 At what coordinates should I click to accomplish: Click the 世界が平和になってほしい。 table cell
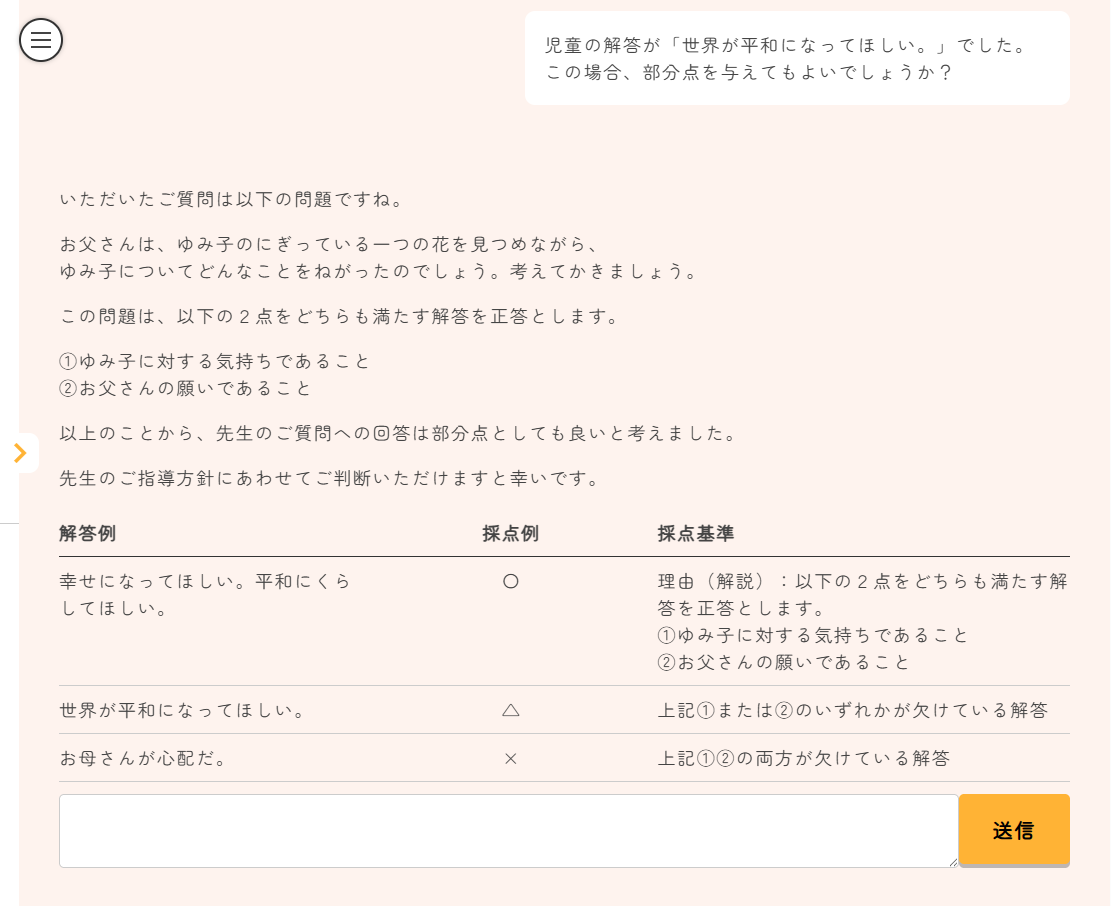coord(183,710)
